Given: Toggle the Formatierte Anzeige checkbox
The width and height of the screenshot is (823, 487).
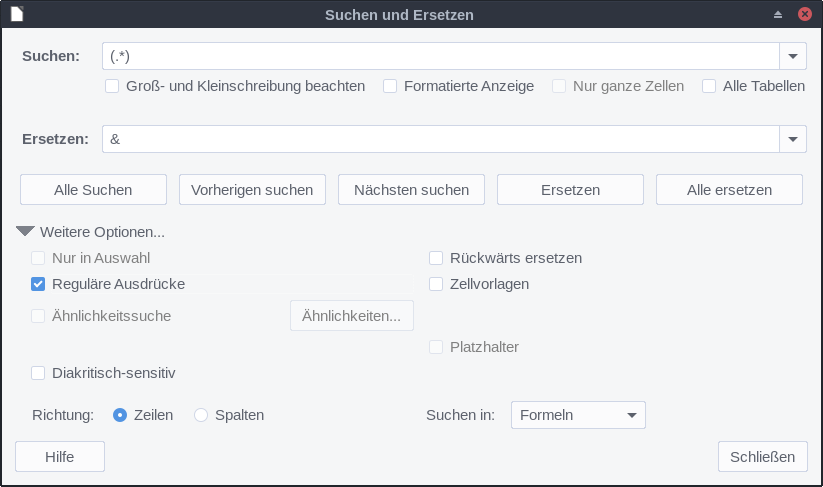Looking at the screenshot, I should (x=391, y=86).
